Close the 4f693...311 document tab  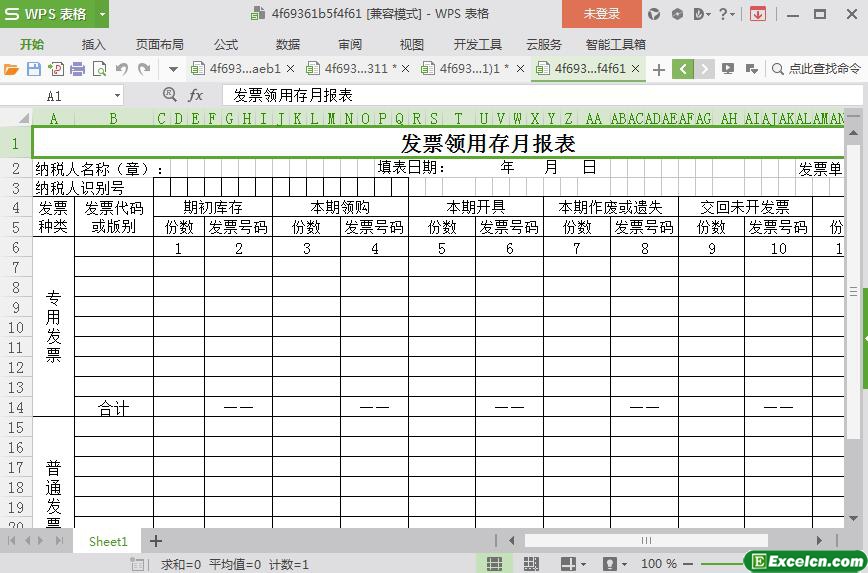406,69
